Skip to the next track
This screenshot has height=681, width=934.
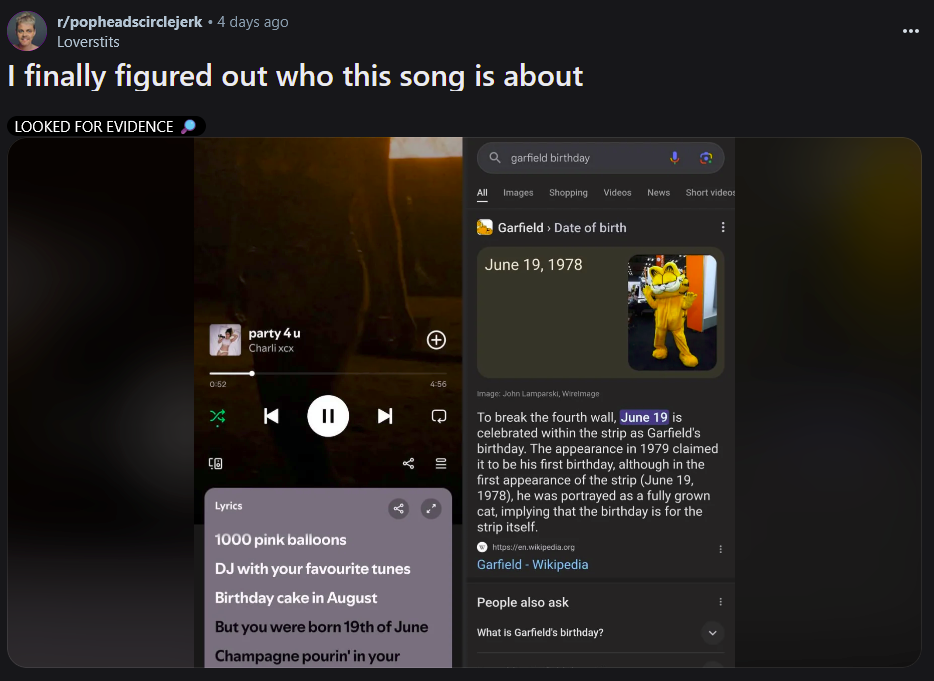[385, 416]
